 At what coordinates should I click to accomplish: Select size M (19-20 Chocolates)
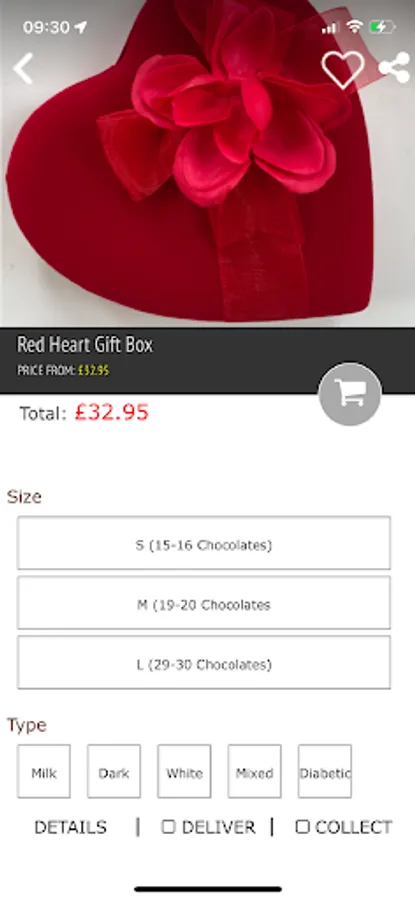[x=204, y=603]
